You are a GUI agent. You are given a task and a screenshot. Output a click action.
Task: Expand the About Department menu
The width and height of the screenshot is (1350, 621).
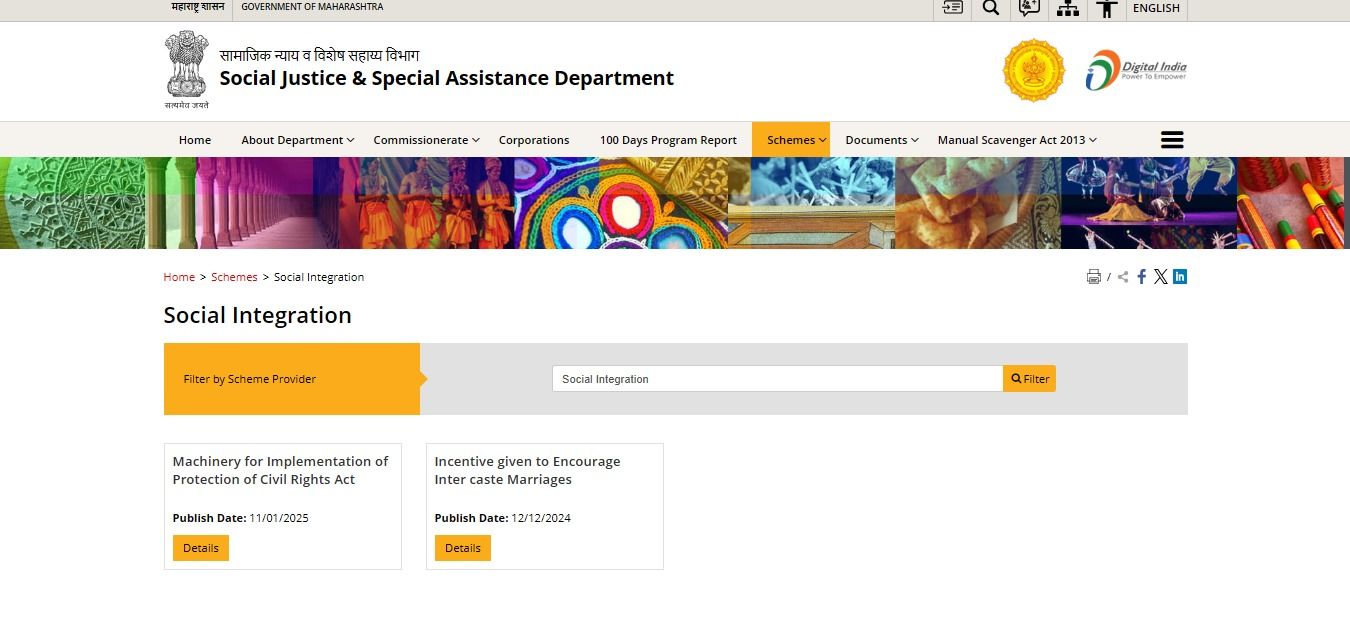297,140
